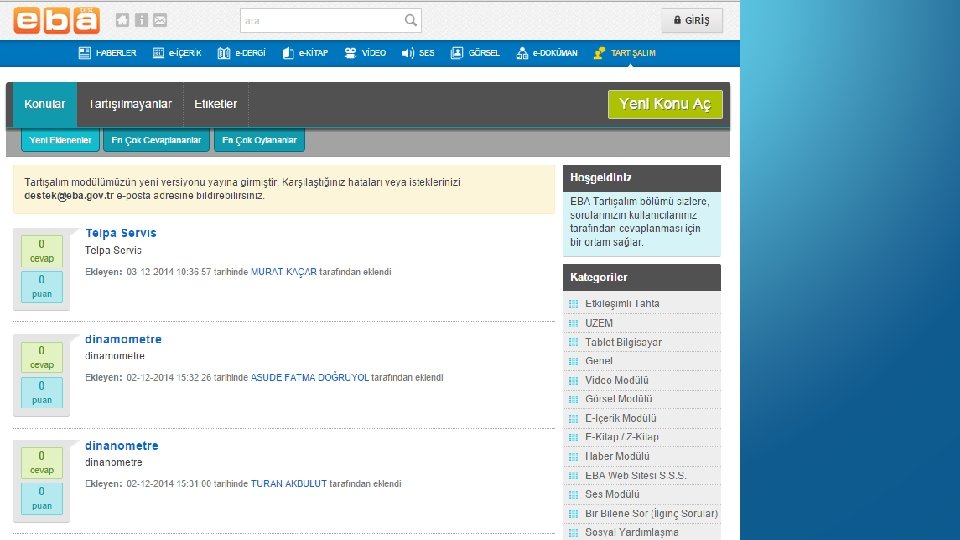The width and height of the screenshot is (960, 540).
Task: Filter by En Çok Oylananlar
Action: [259, 140]
